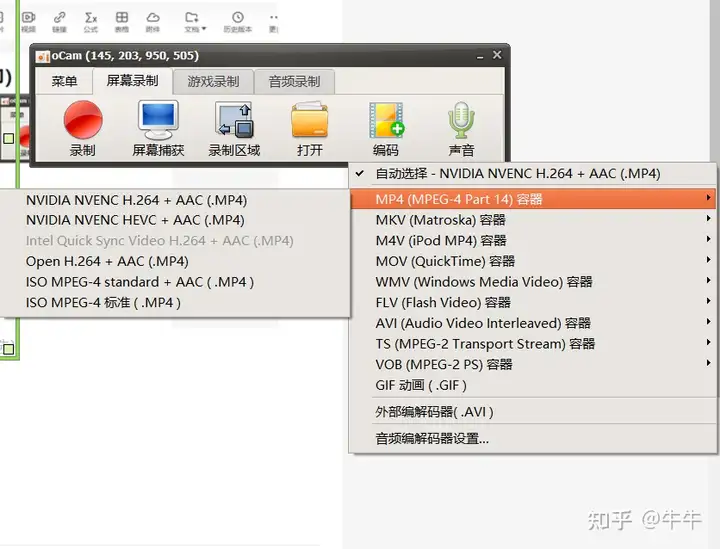Switch to the 屏幕录制 tab
The width and height of the screenshot is (720, 549).
tap(132, 81)
